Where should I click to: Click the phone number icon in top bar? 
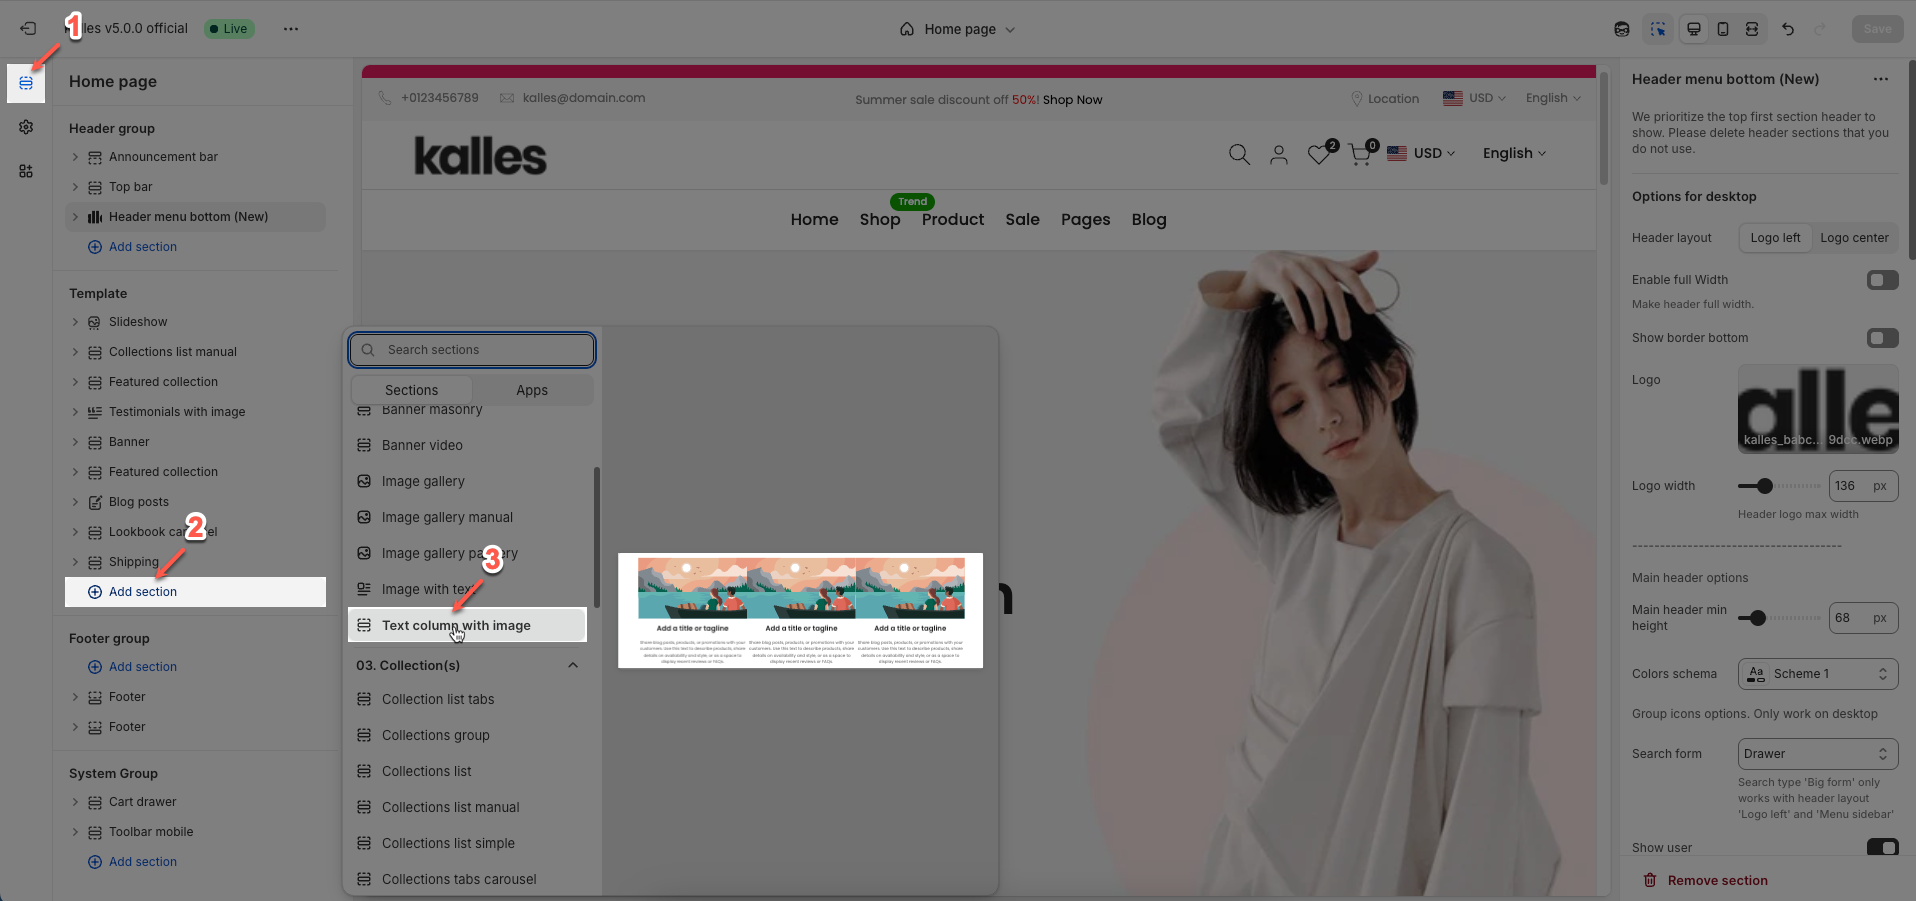coord(385,98)
